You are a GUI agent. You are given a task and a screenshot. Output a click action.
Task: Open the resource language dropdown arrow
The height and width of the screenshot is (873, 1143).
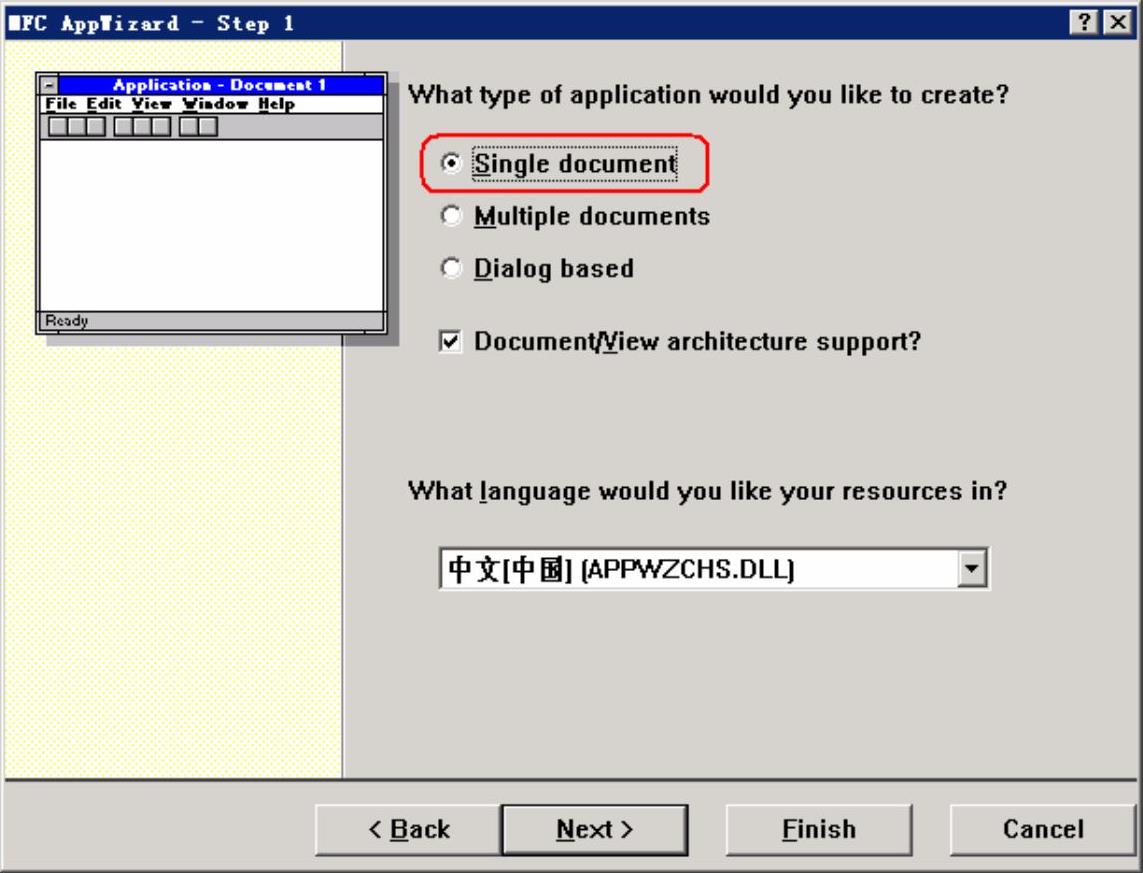(972, 568)
